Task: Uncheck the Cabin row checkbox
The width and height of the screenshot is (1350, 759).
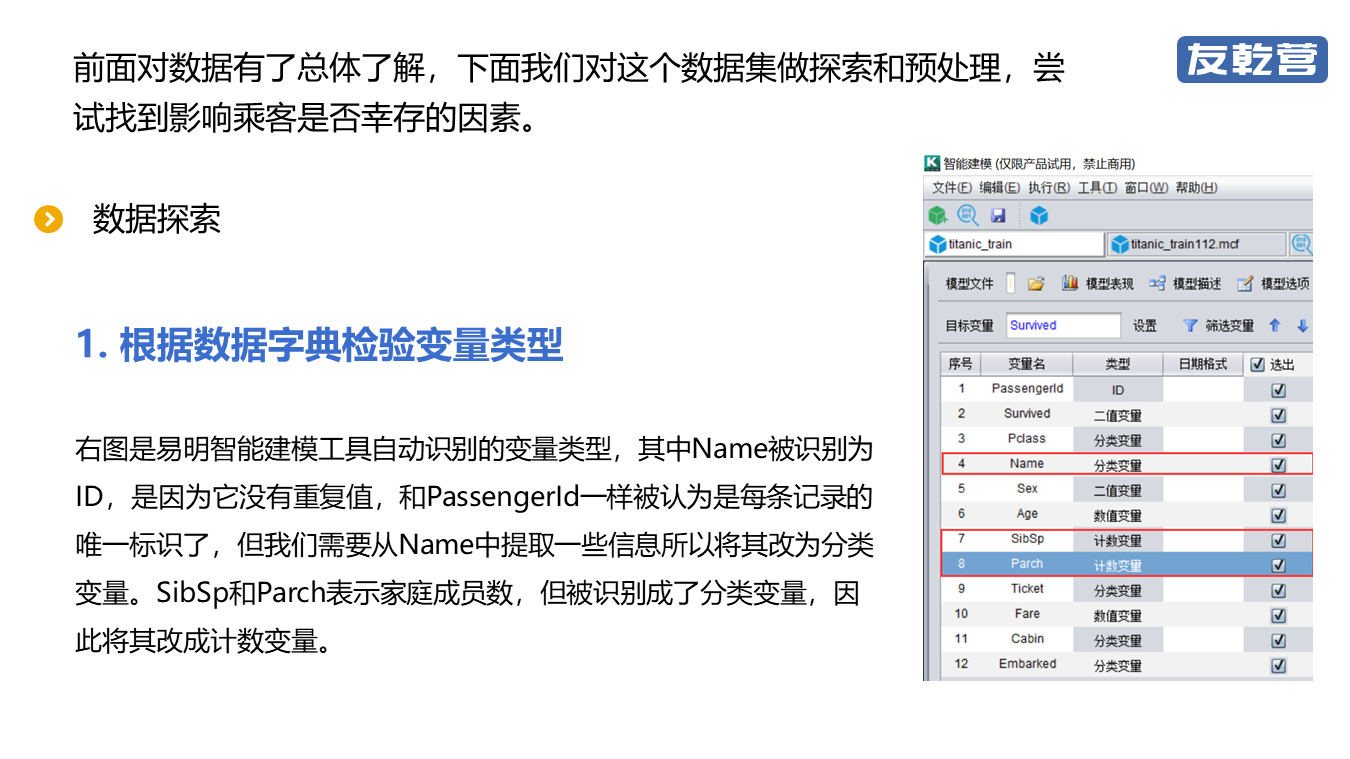Action: pos(1278,641)
